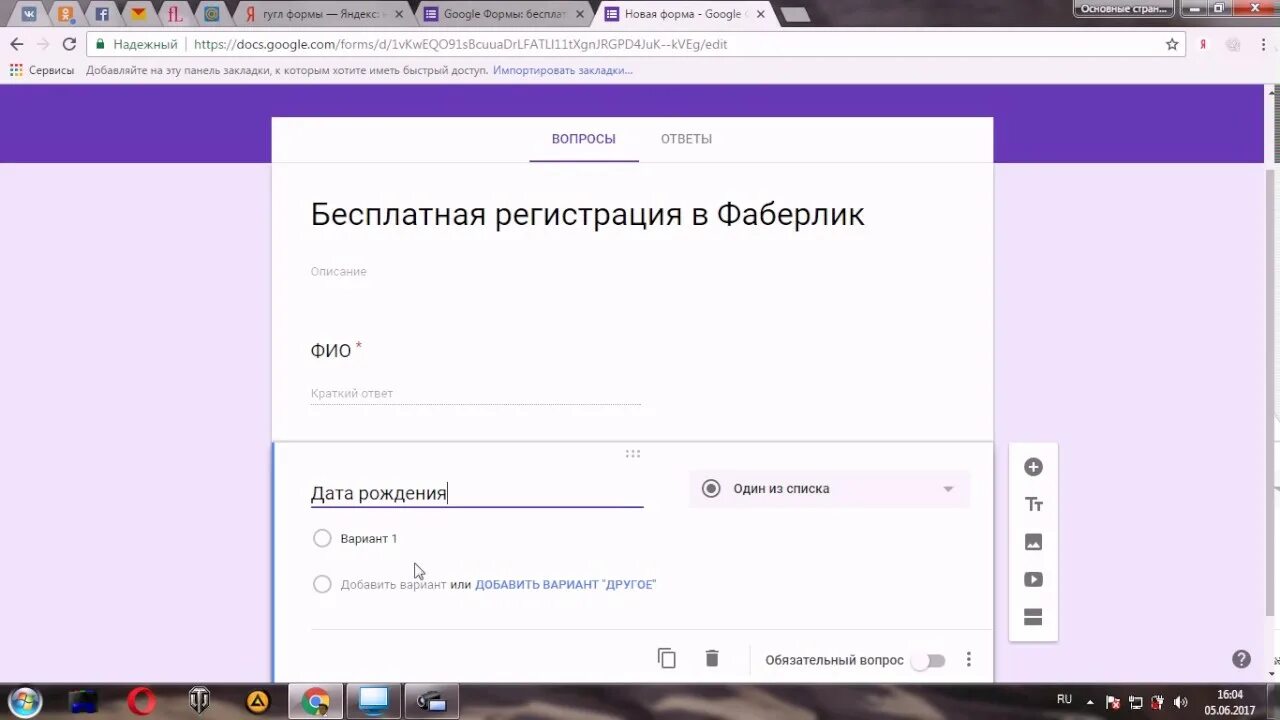Click the RU language indicator
This screenshot has height=720, width=1280.
[x=1065, y=699]
